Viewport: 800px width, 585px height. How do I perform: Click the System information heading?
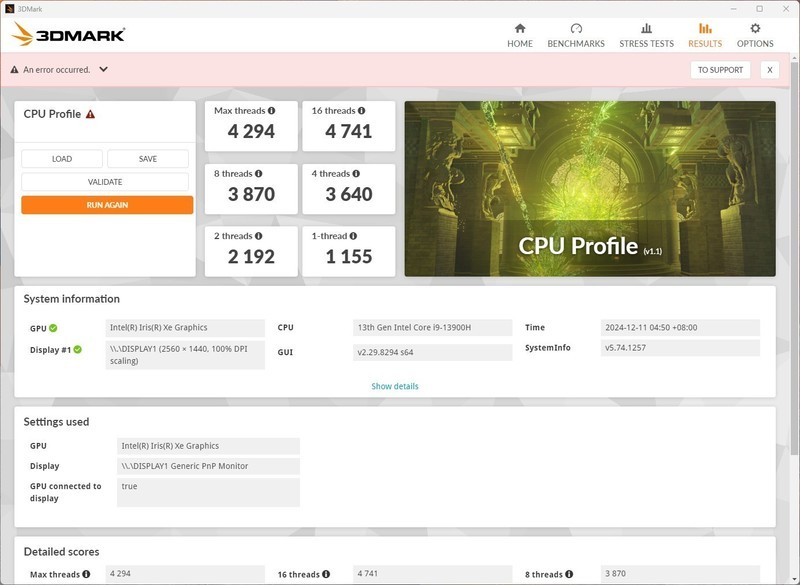(71, 299)
